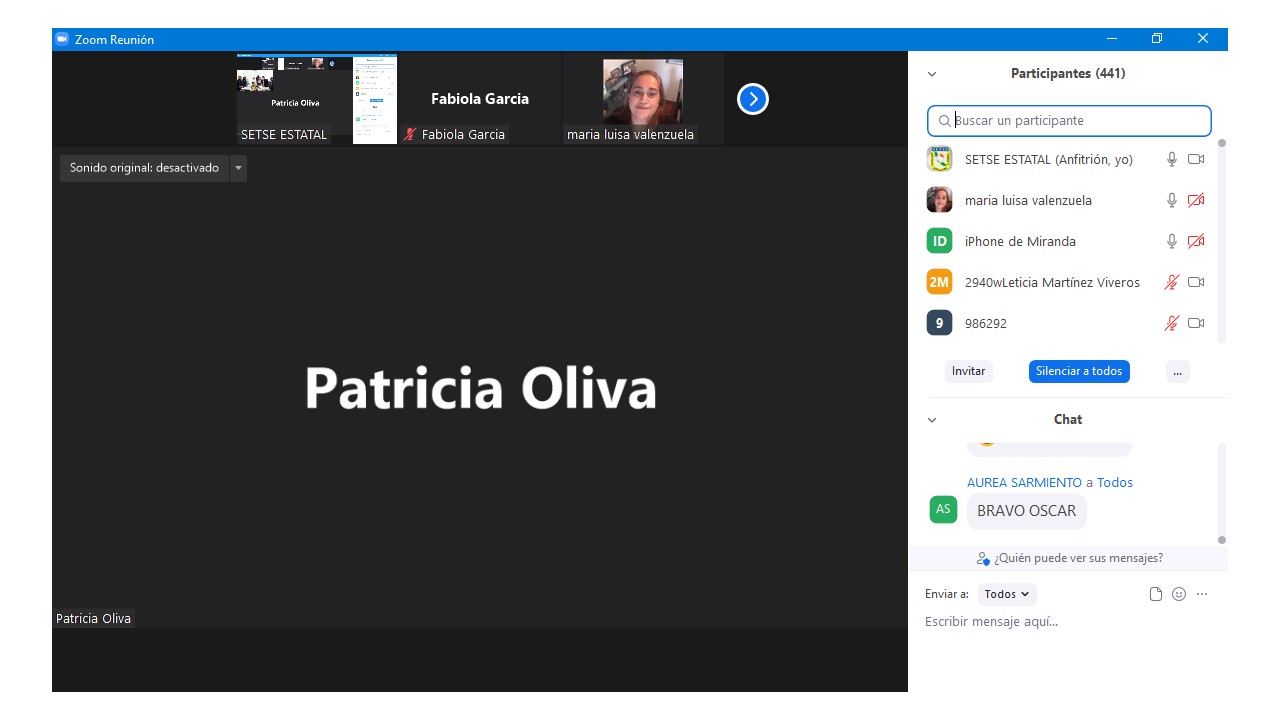Toggle camera icon for 2940wLeticia Martínez Viveros
The width and height of the screenshot is (1280, 720).
tap(1196, 282)
